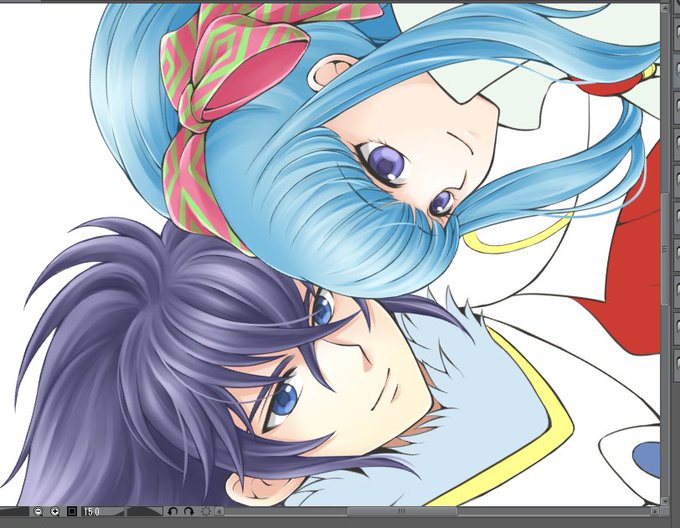The image size is (680, 528).
Task: Click the vertical scrollbar thumb beside the canvas
Action: click(x=665, y=250)
